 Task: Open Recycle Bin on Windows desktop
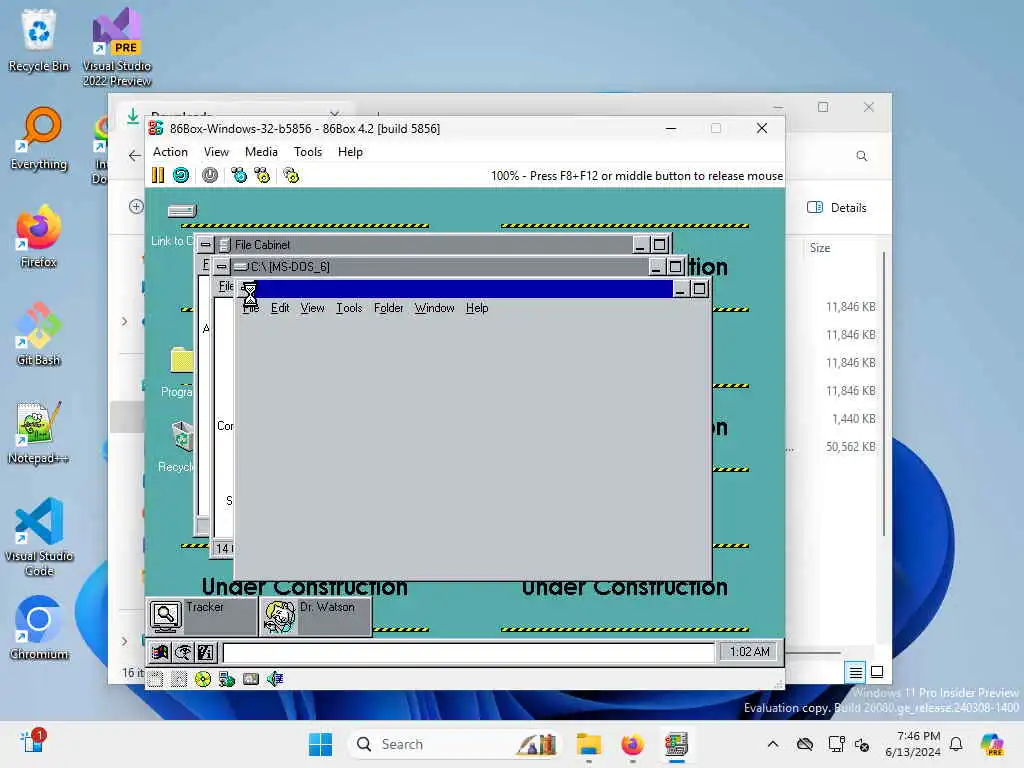point(39,40)
